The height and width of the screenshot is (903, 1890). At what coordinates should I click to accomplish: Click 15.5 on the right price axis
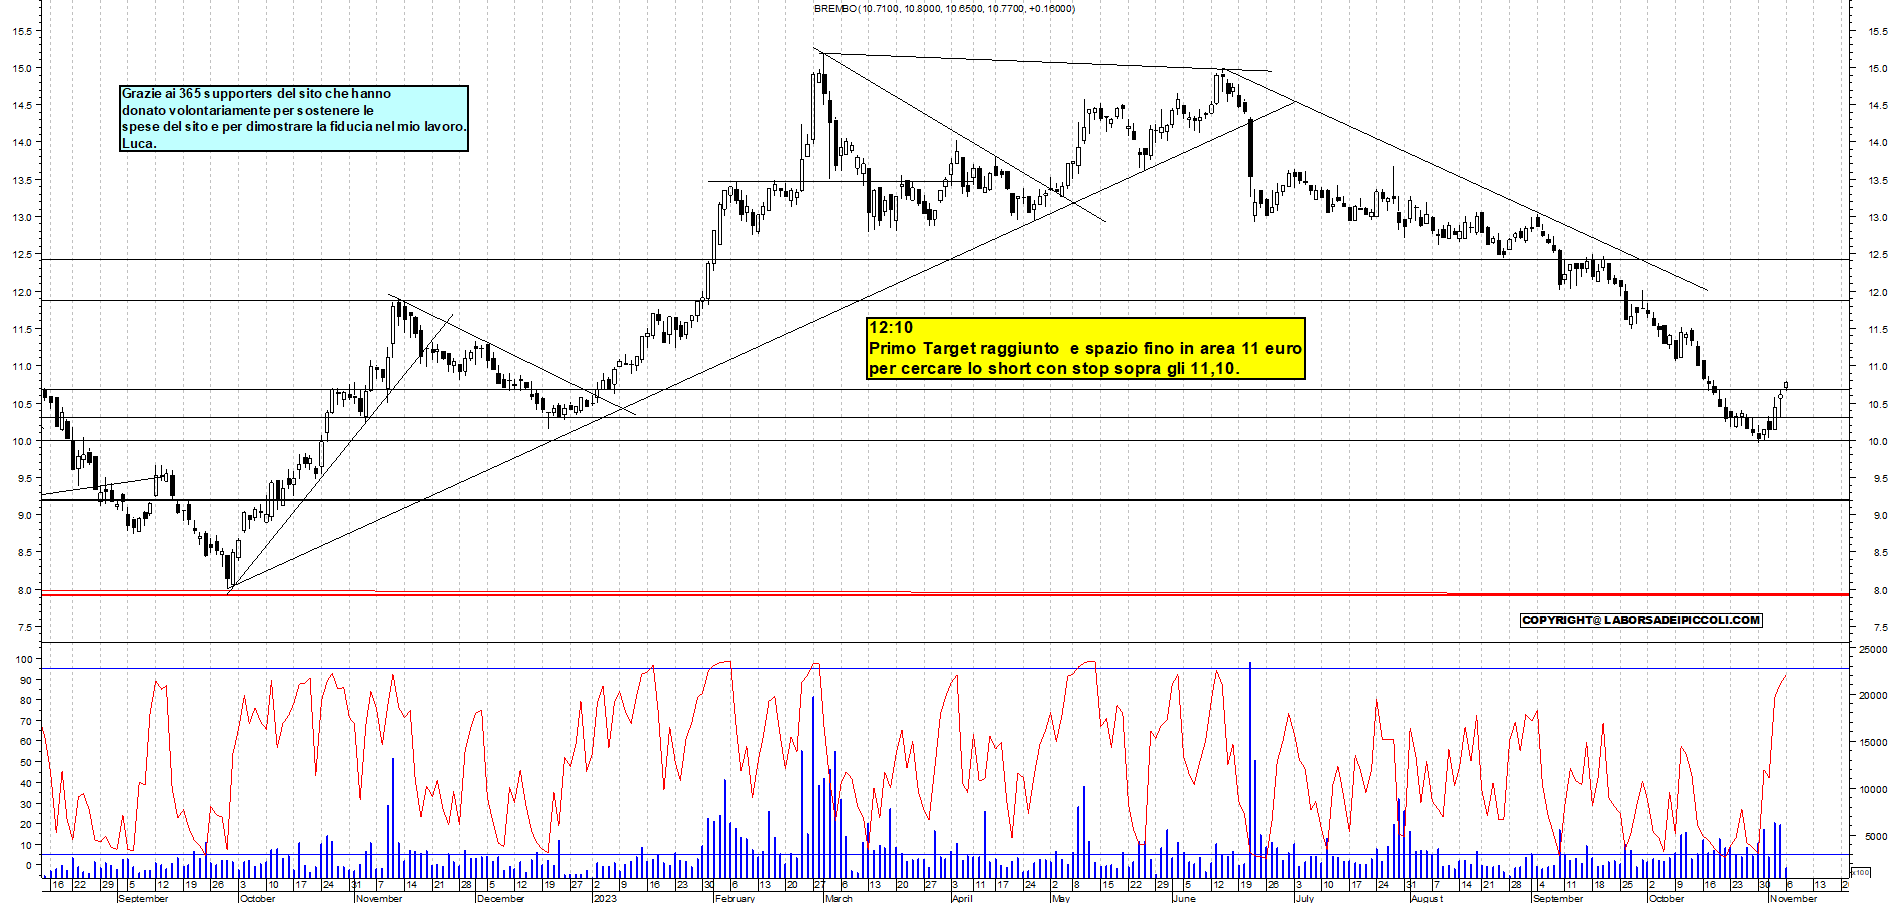coord(1877,32)
